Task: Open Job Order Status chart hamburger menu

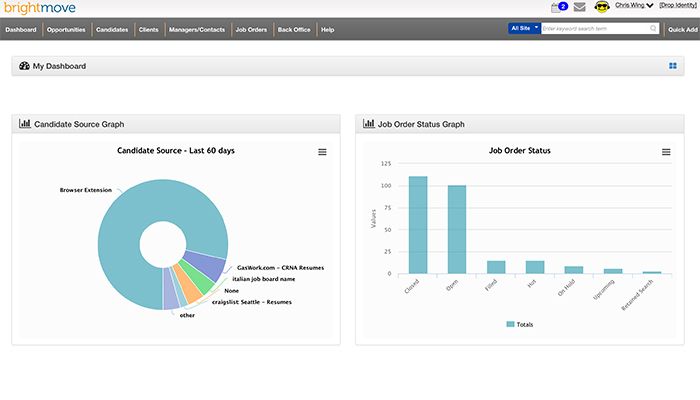Action: 666,152
